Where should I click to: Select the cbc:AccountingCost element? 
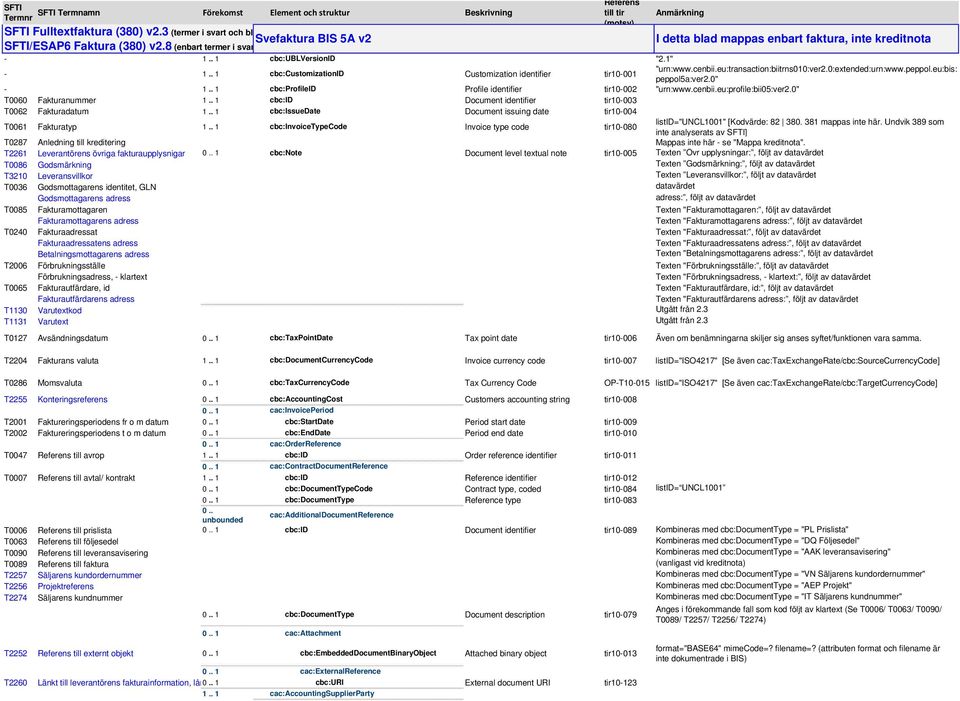point(306,399)
